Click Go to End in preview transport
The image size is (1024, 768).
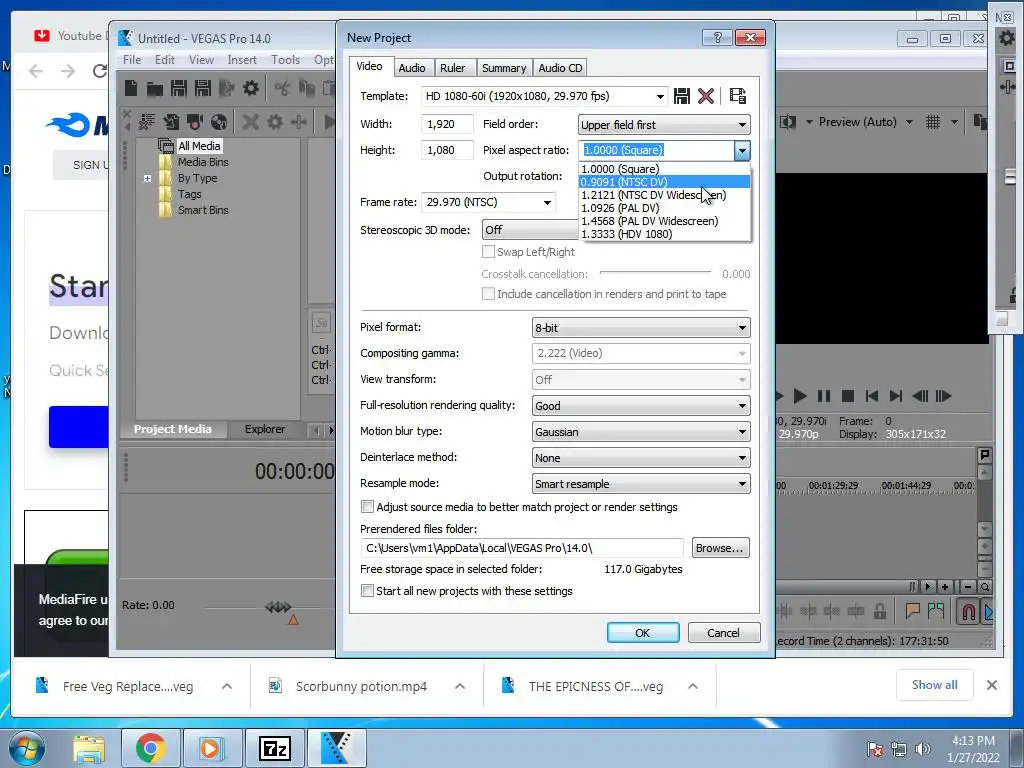[x=896, y=396]
